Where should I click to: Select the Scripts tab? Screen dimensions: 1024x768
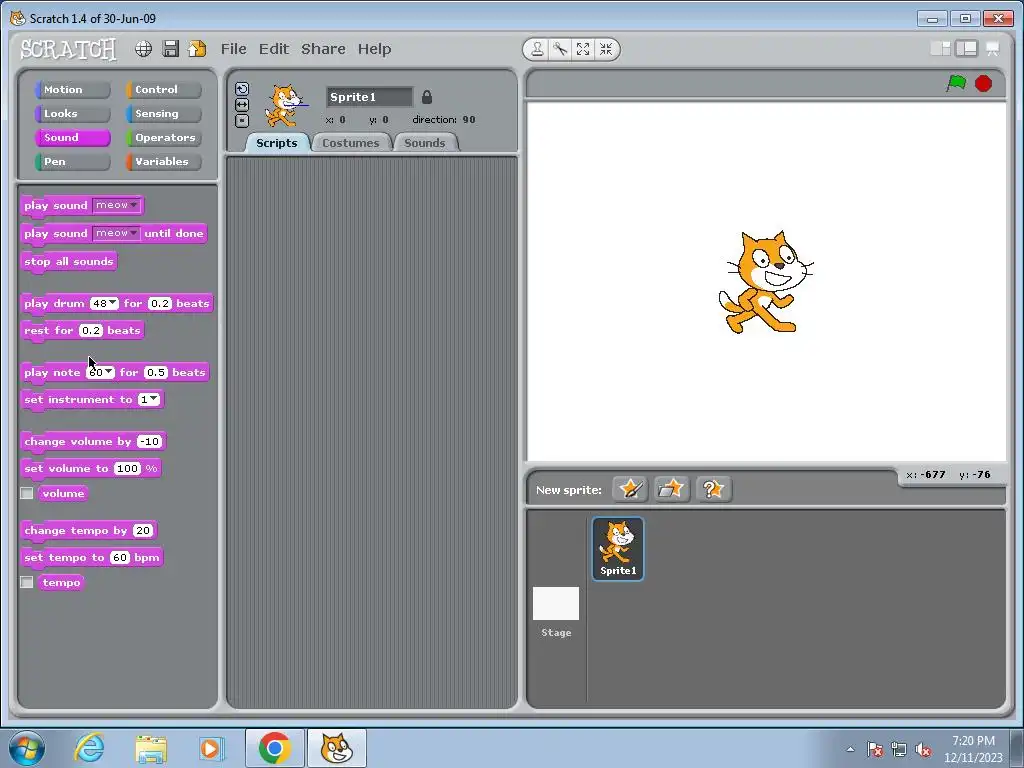pos(276,143)
